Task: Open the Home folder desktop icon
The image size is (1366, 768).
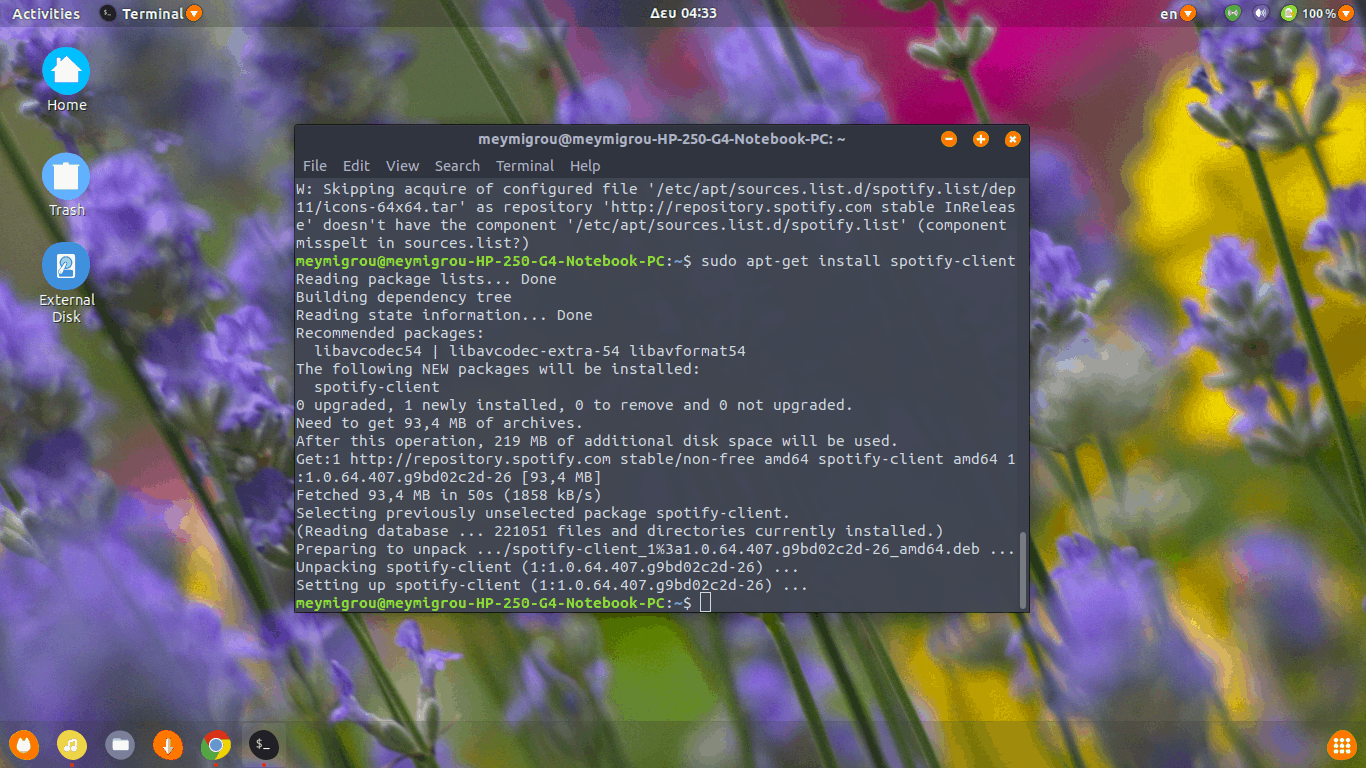Action: (66, 71)
